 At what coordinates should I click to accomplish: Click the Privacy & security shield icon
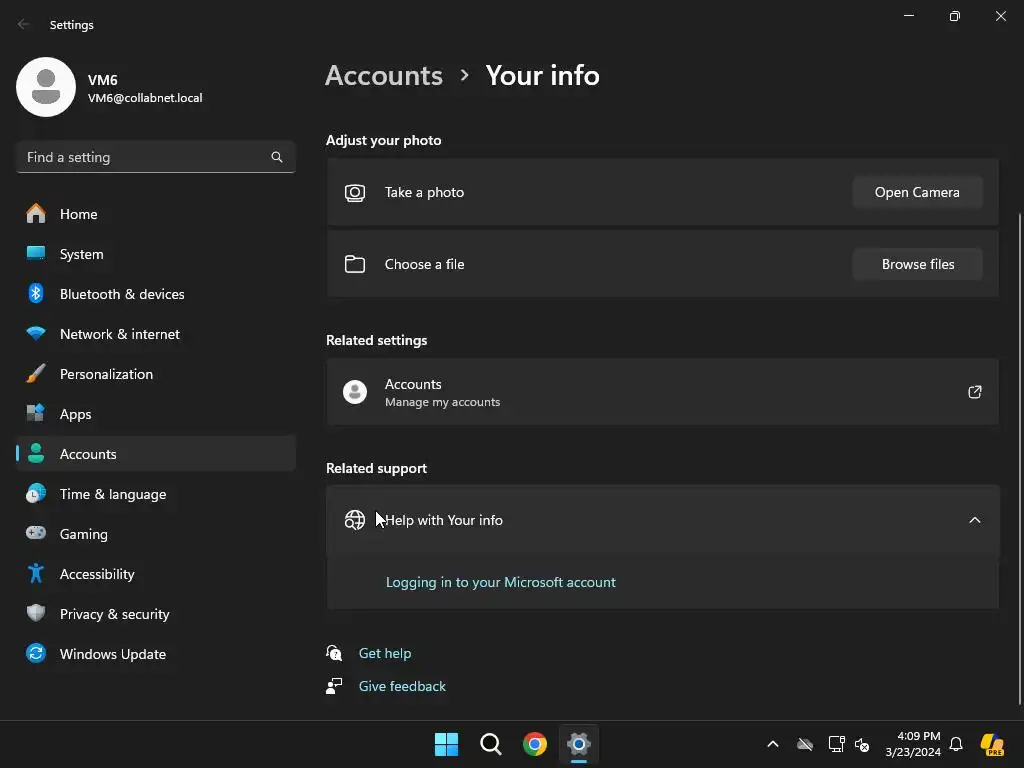click(x=36, y=614)
